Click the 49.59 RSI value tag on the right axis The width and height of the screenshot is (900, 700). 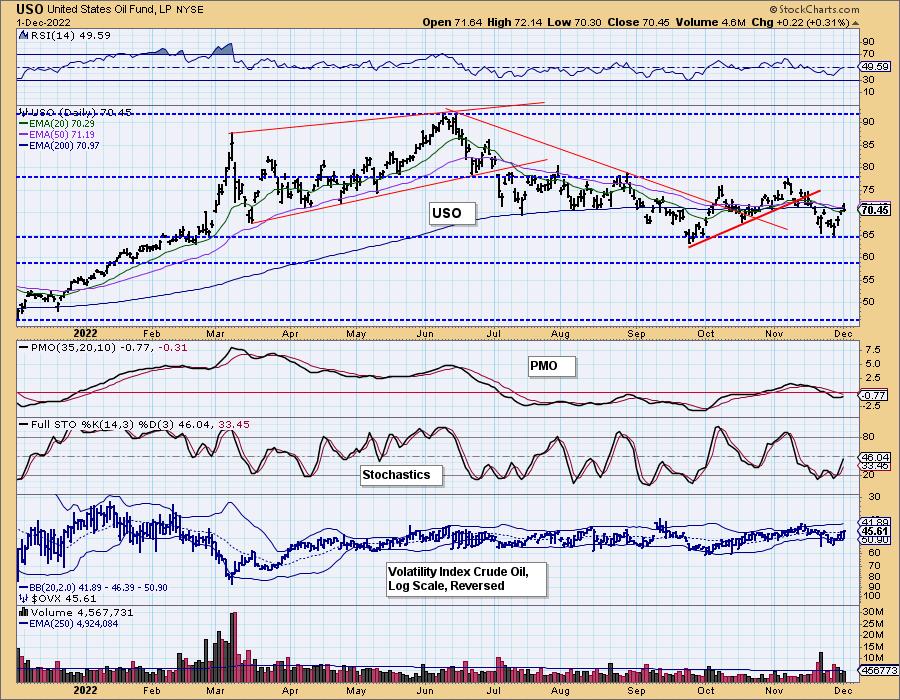[874, 67]
